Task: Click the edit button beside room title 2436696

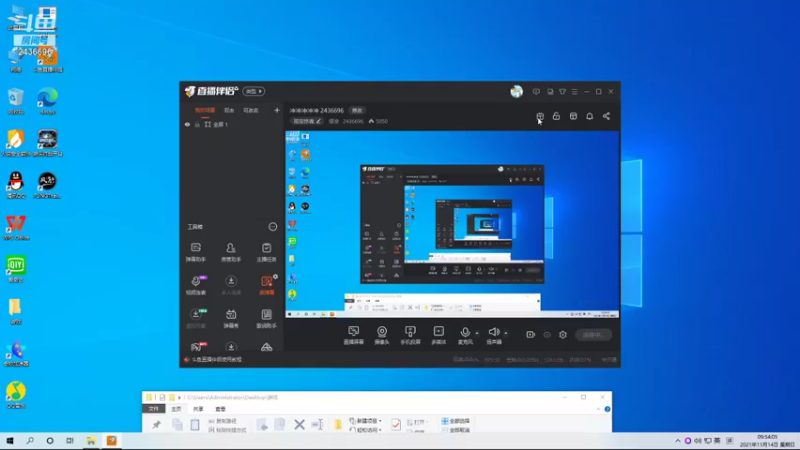Action: tap(357, 110)
